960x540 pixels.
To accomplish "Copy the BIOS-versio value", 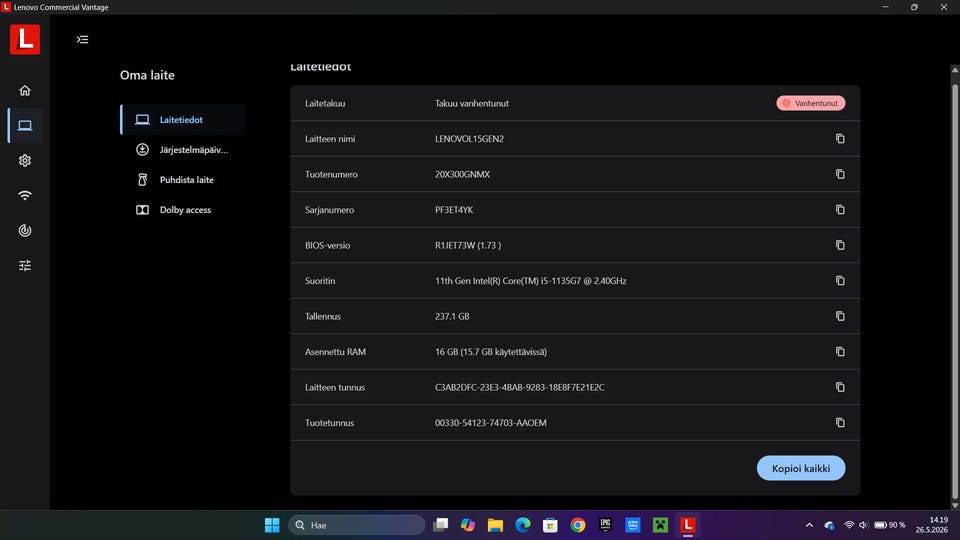I will coord(840,245).
